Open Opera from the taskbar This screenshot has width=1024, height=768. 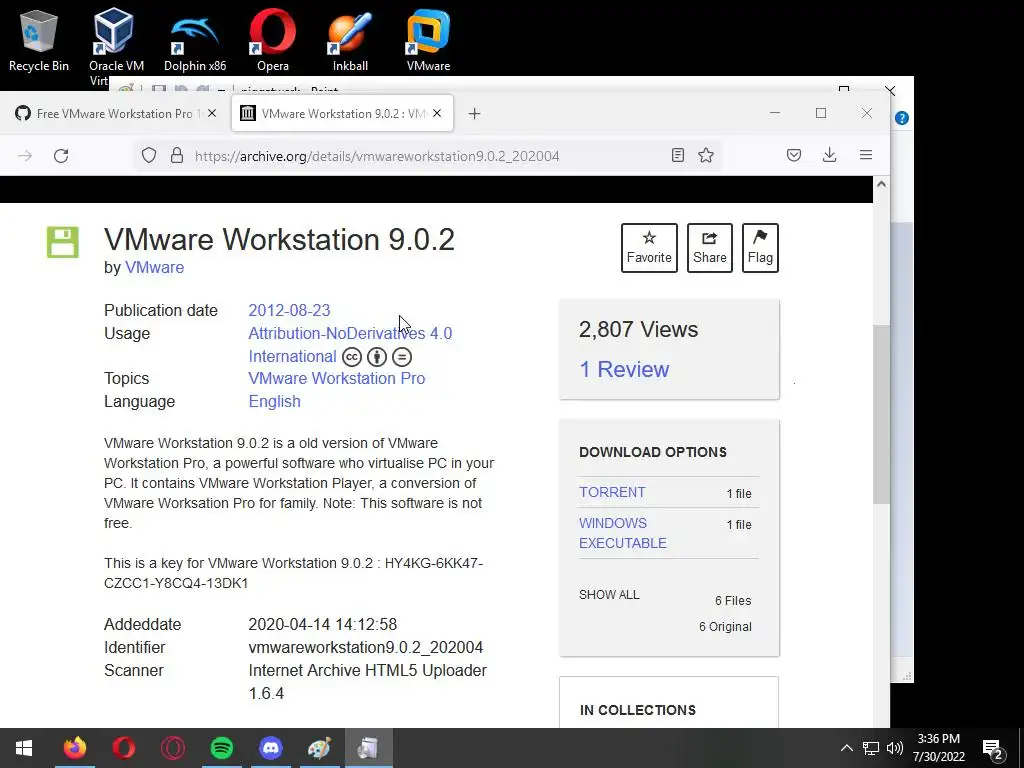123,748
